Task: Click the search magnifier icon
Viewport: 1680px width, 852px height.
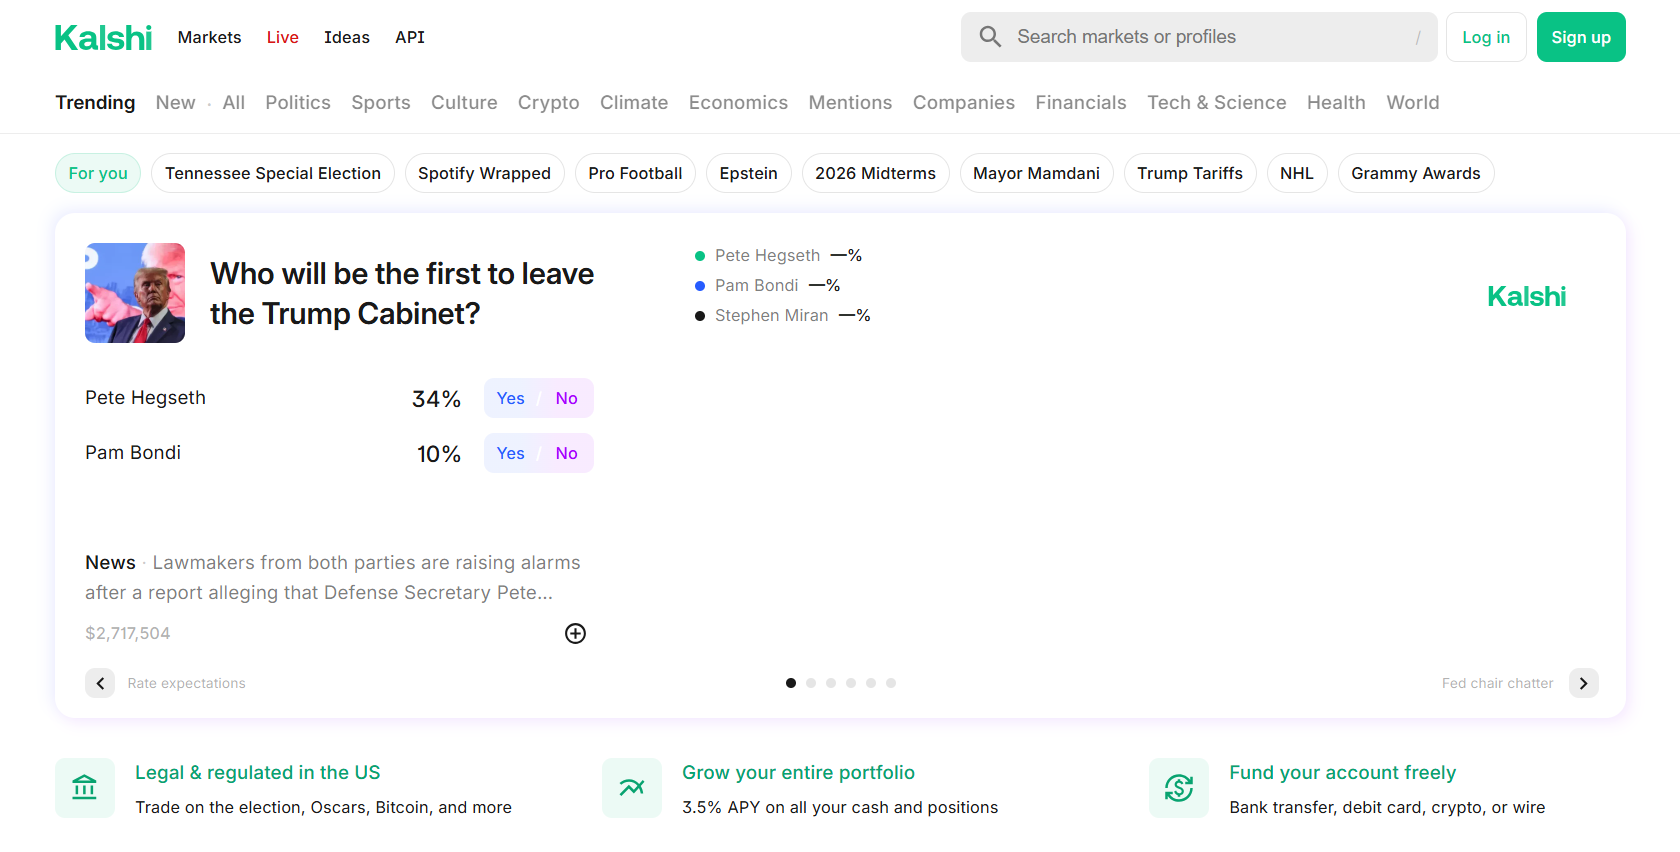Action: tap(990, 37)
